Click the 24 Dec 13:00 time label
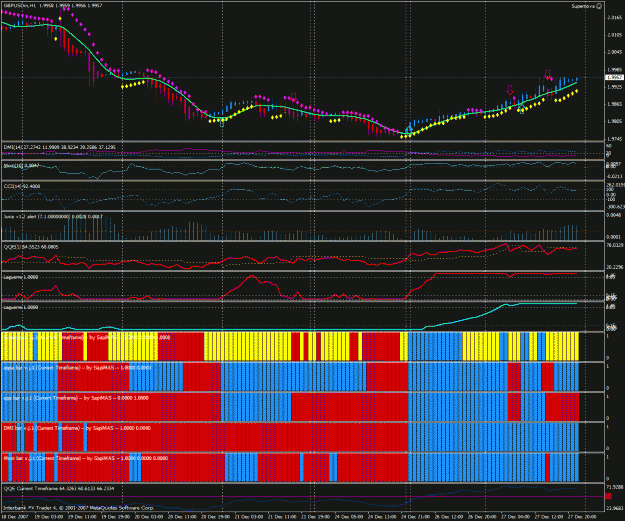625x521 pixels. point(382,517)
